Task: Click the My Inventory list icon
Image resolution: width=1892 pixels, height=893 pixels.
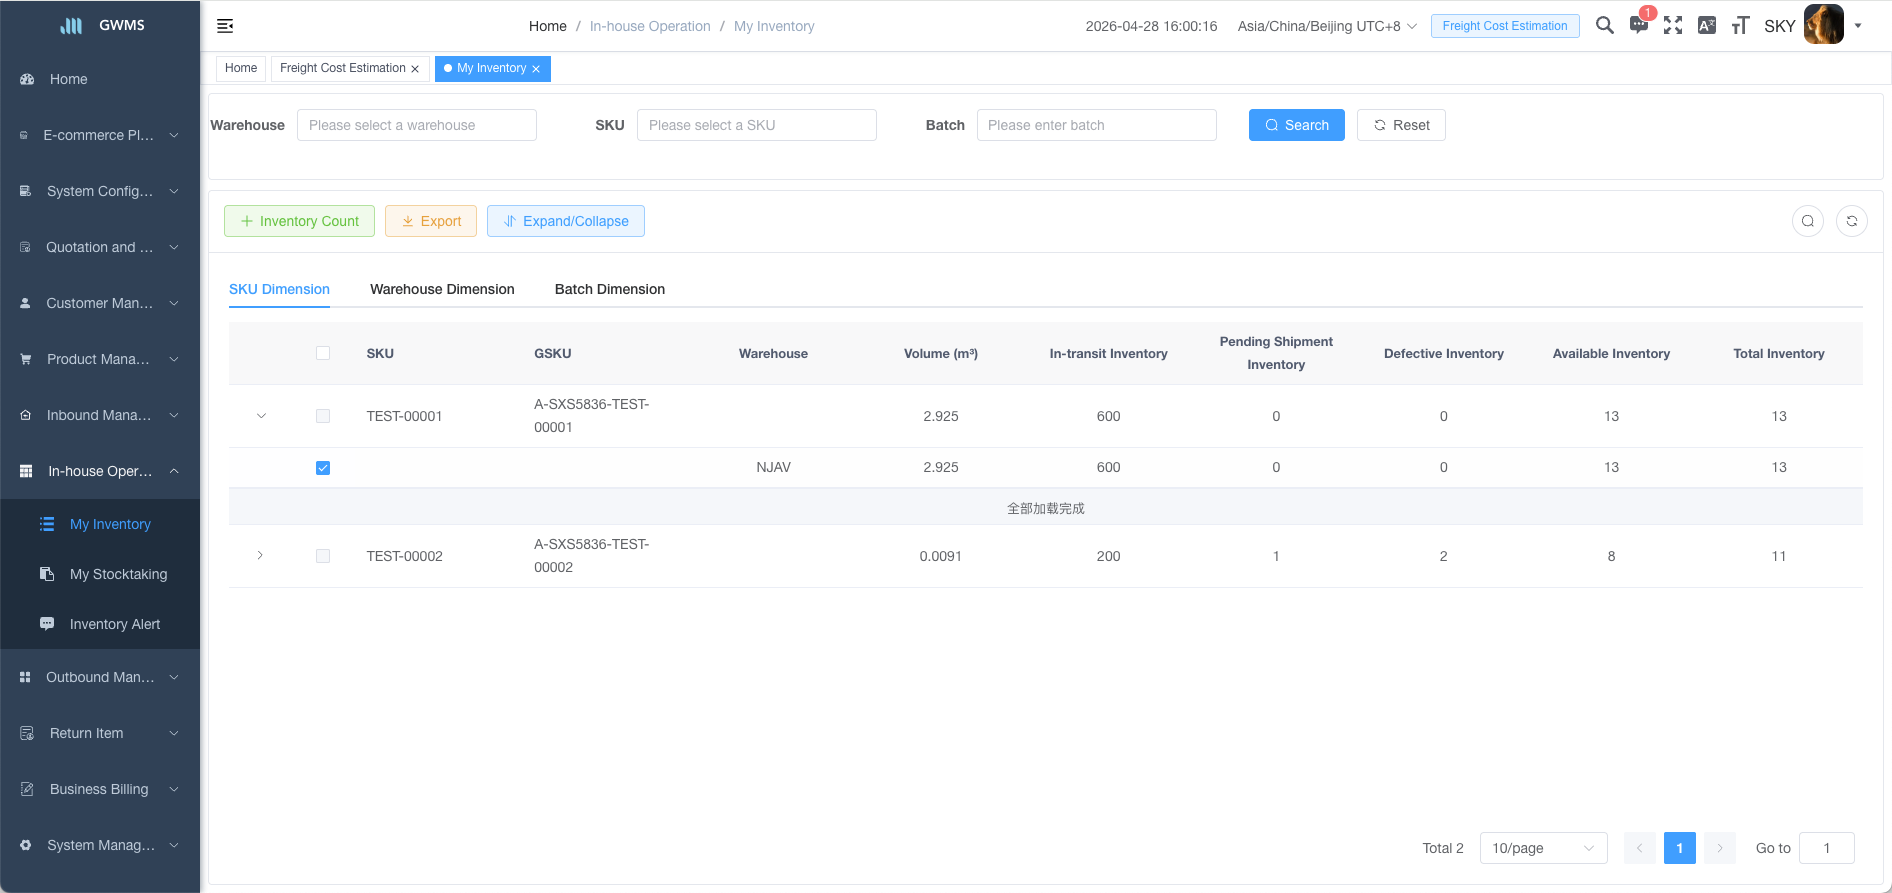Action: [x=47, y=524]
